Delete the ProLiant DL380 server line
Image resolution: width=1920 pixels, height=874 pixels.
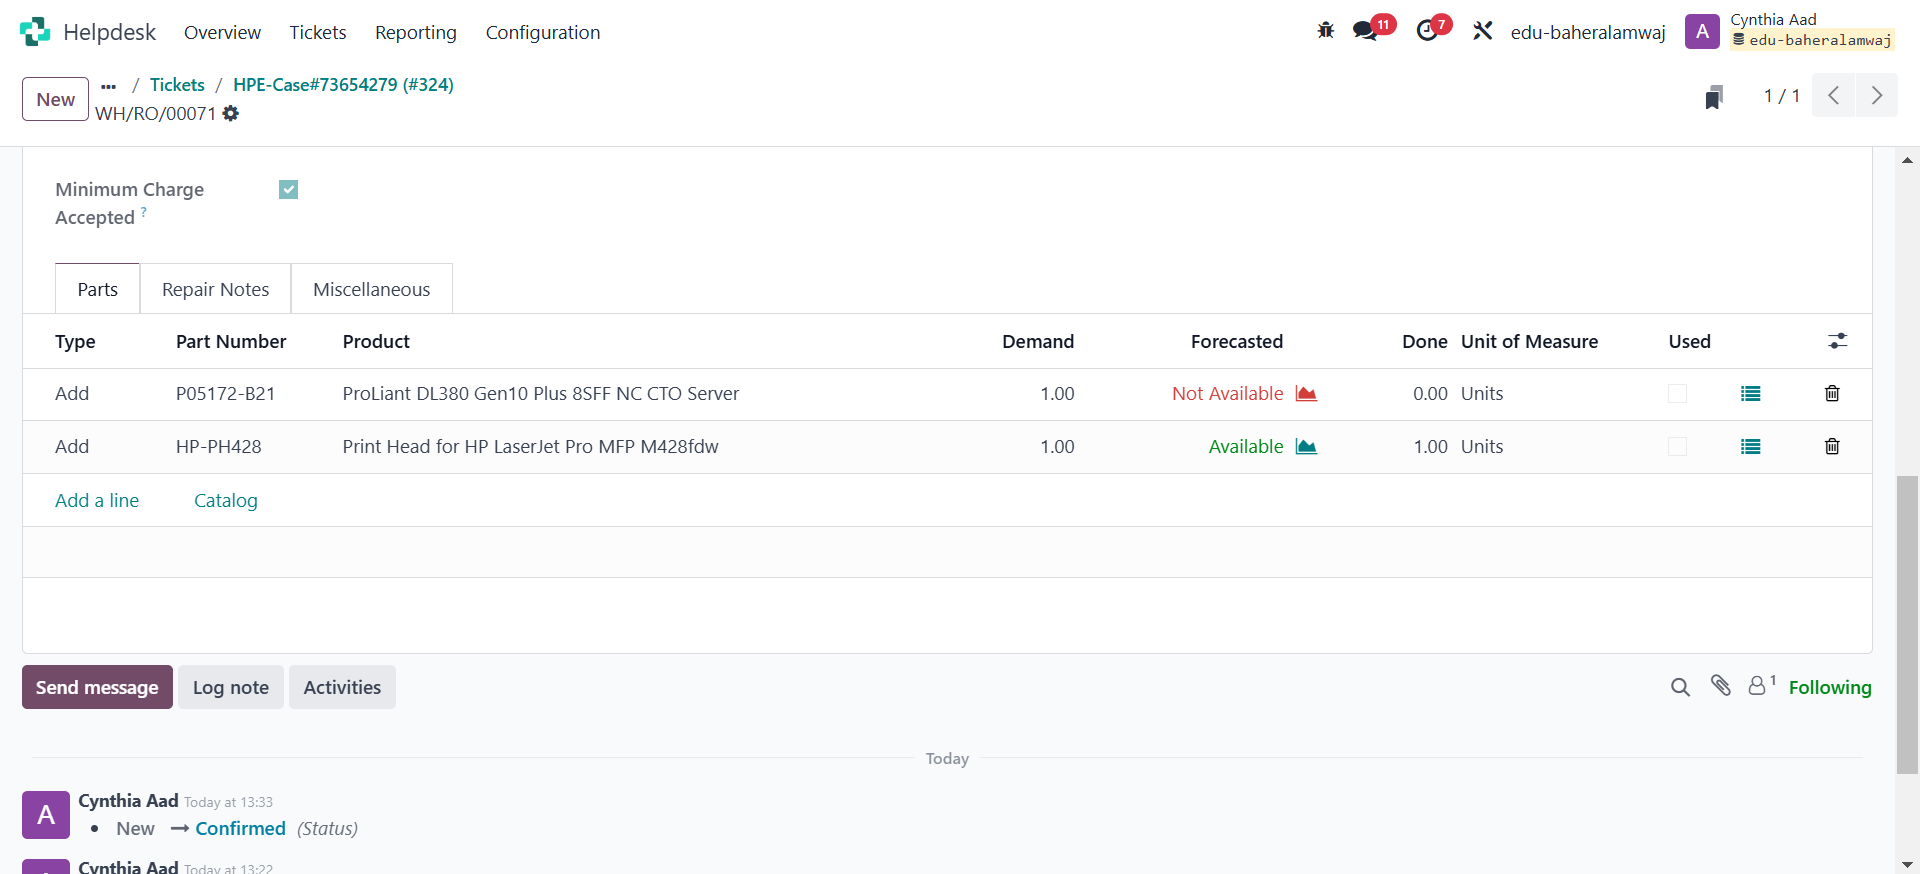(x=1831, y=394)
